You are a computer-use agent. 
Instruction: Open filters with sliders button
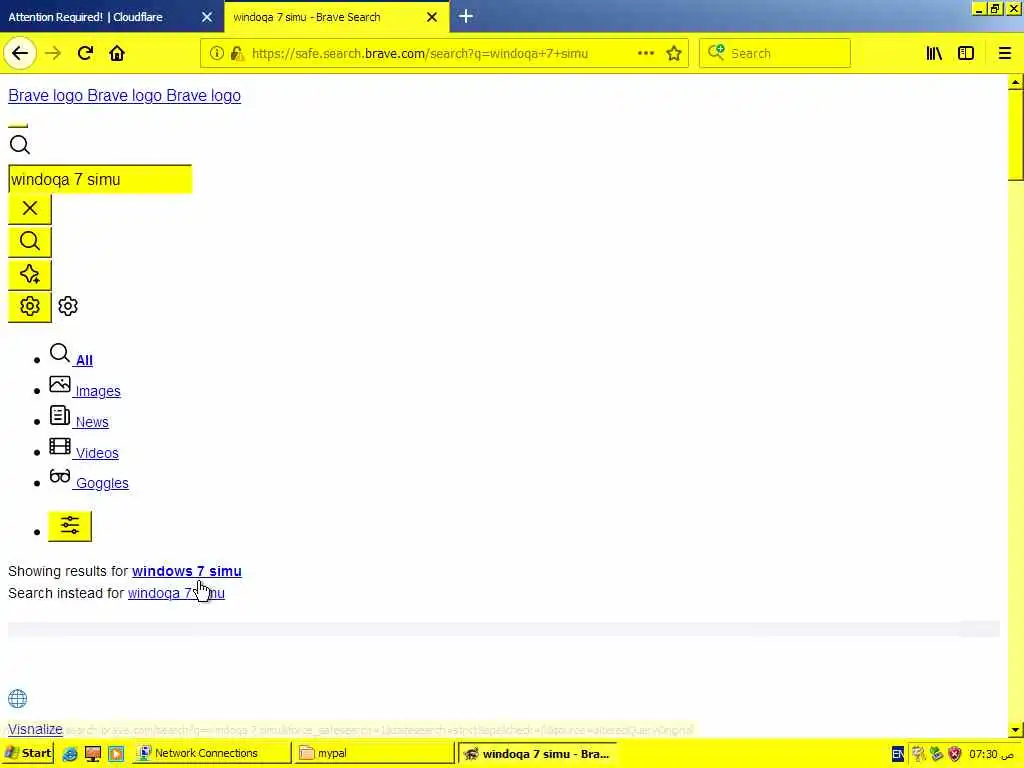(70, 526)
